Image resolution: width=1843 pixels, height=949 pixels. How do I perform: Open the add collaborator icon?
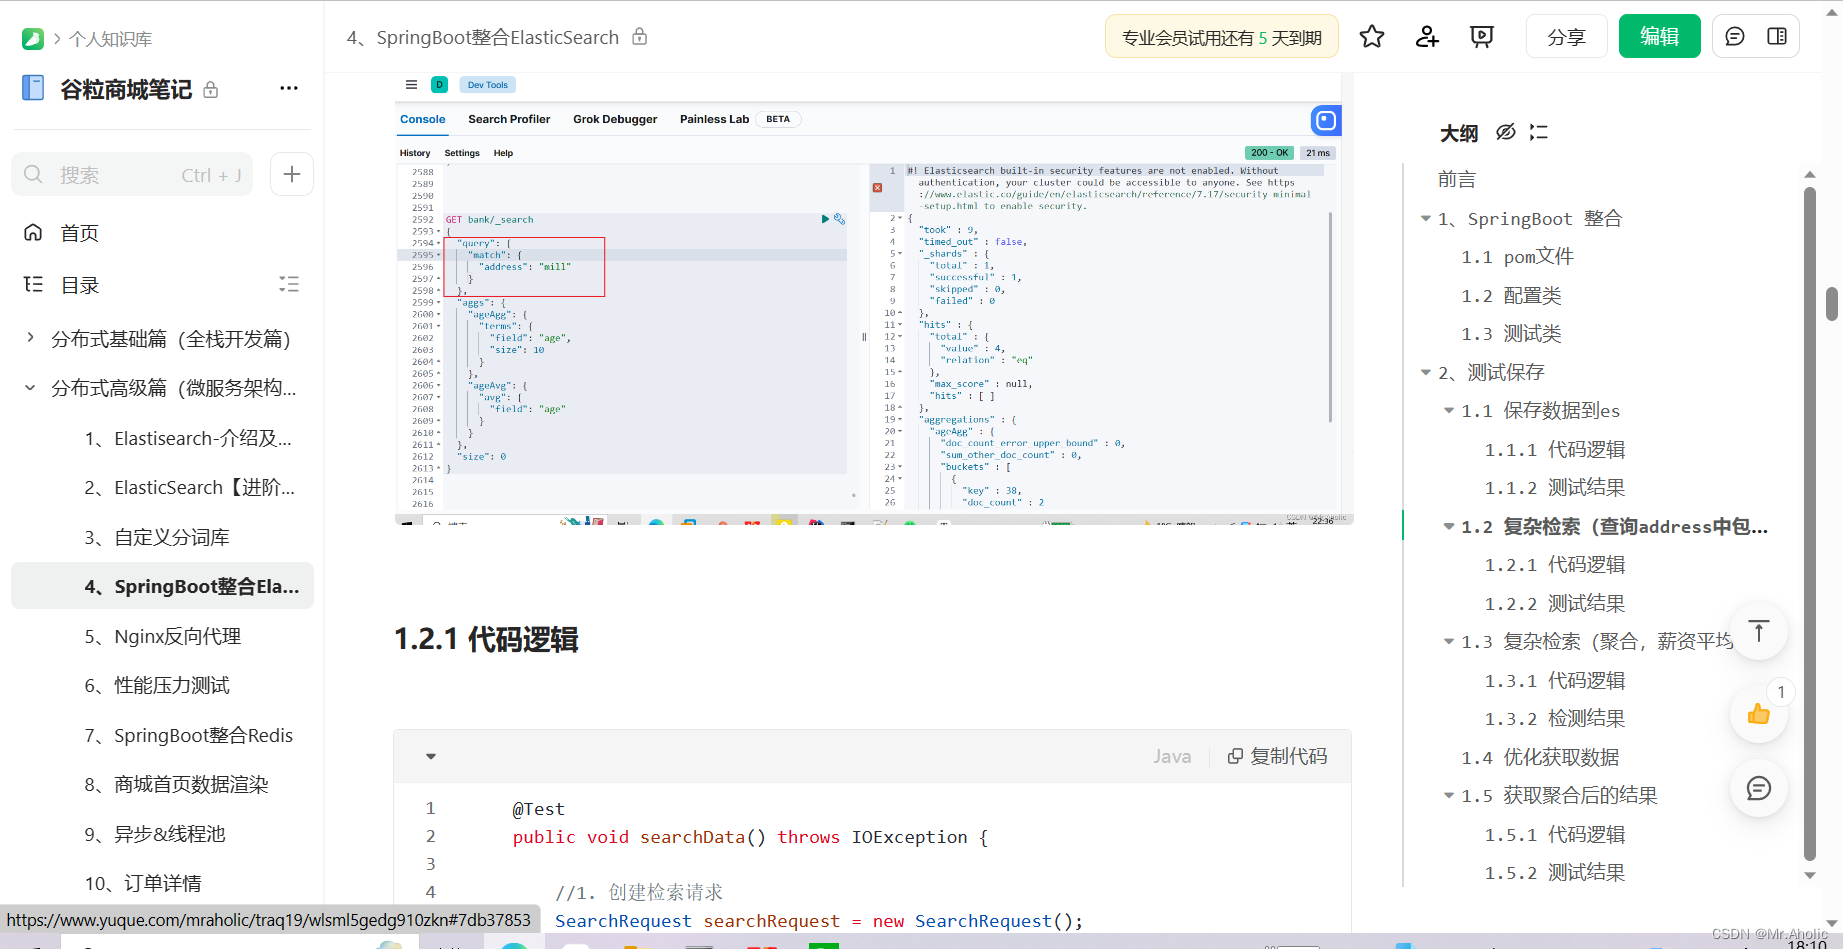click(x=1426, y=36)
